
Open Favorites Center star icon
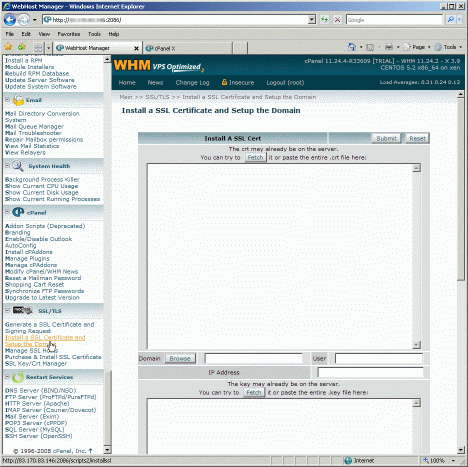click(8, 47)
